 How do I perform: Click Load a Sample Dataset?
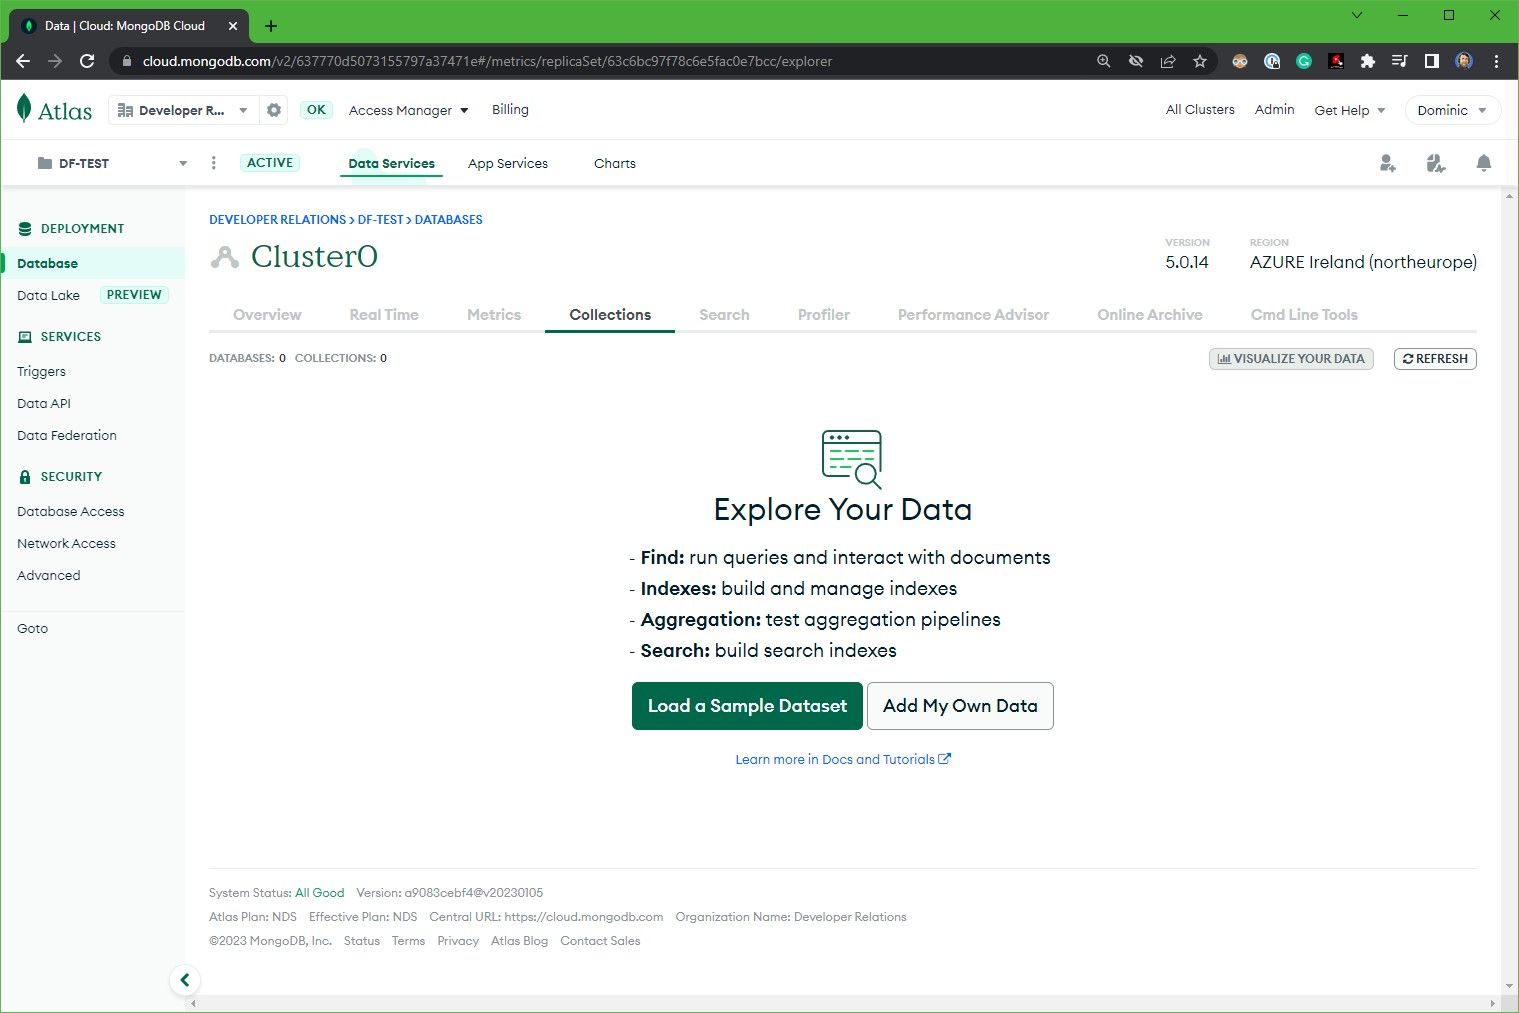tap(746, 706)
